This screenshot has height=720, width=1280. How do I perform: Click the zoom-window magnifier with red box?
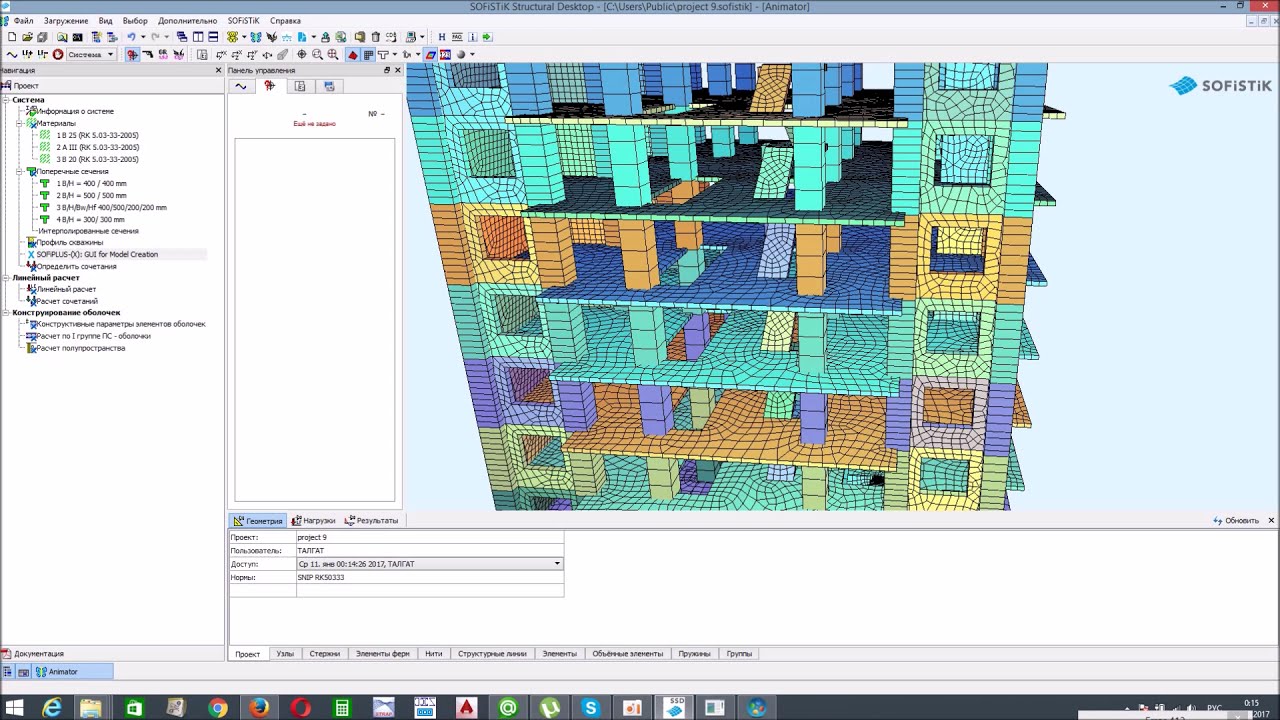[333, 54]
